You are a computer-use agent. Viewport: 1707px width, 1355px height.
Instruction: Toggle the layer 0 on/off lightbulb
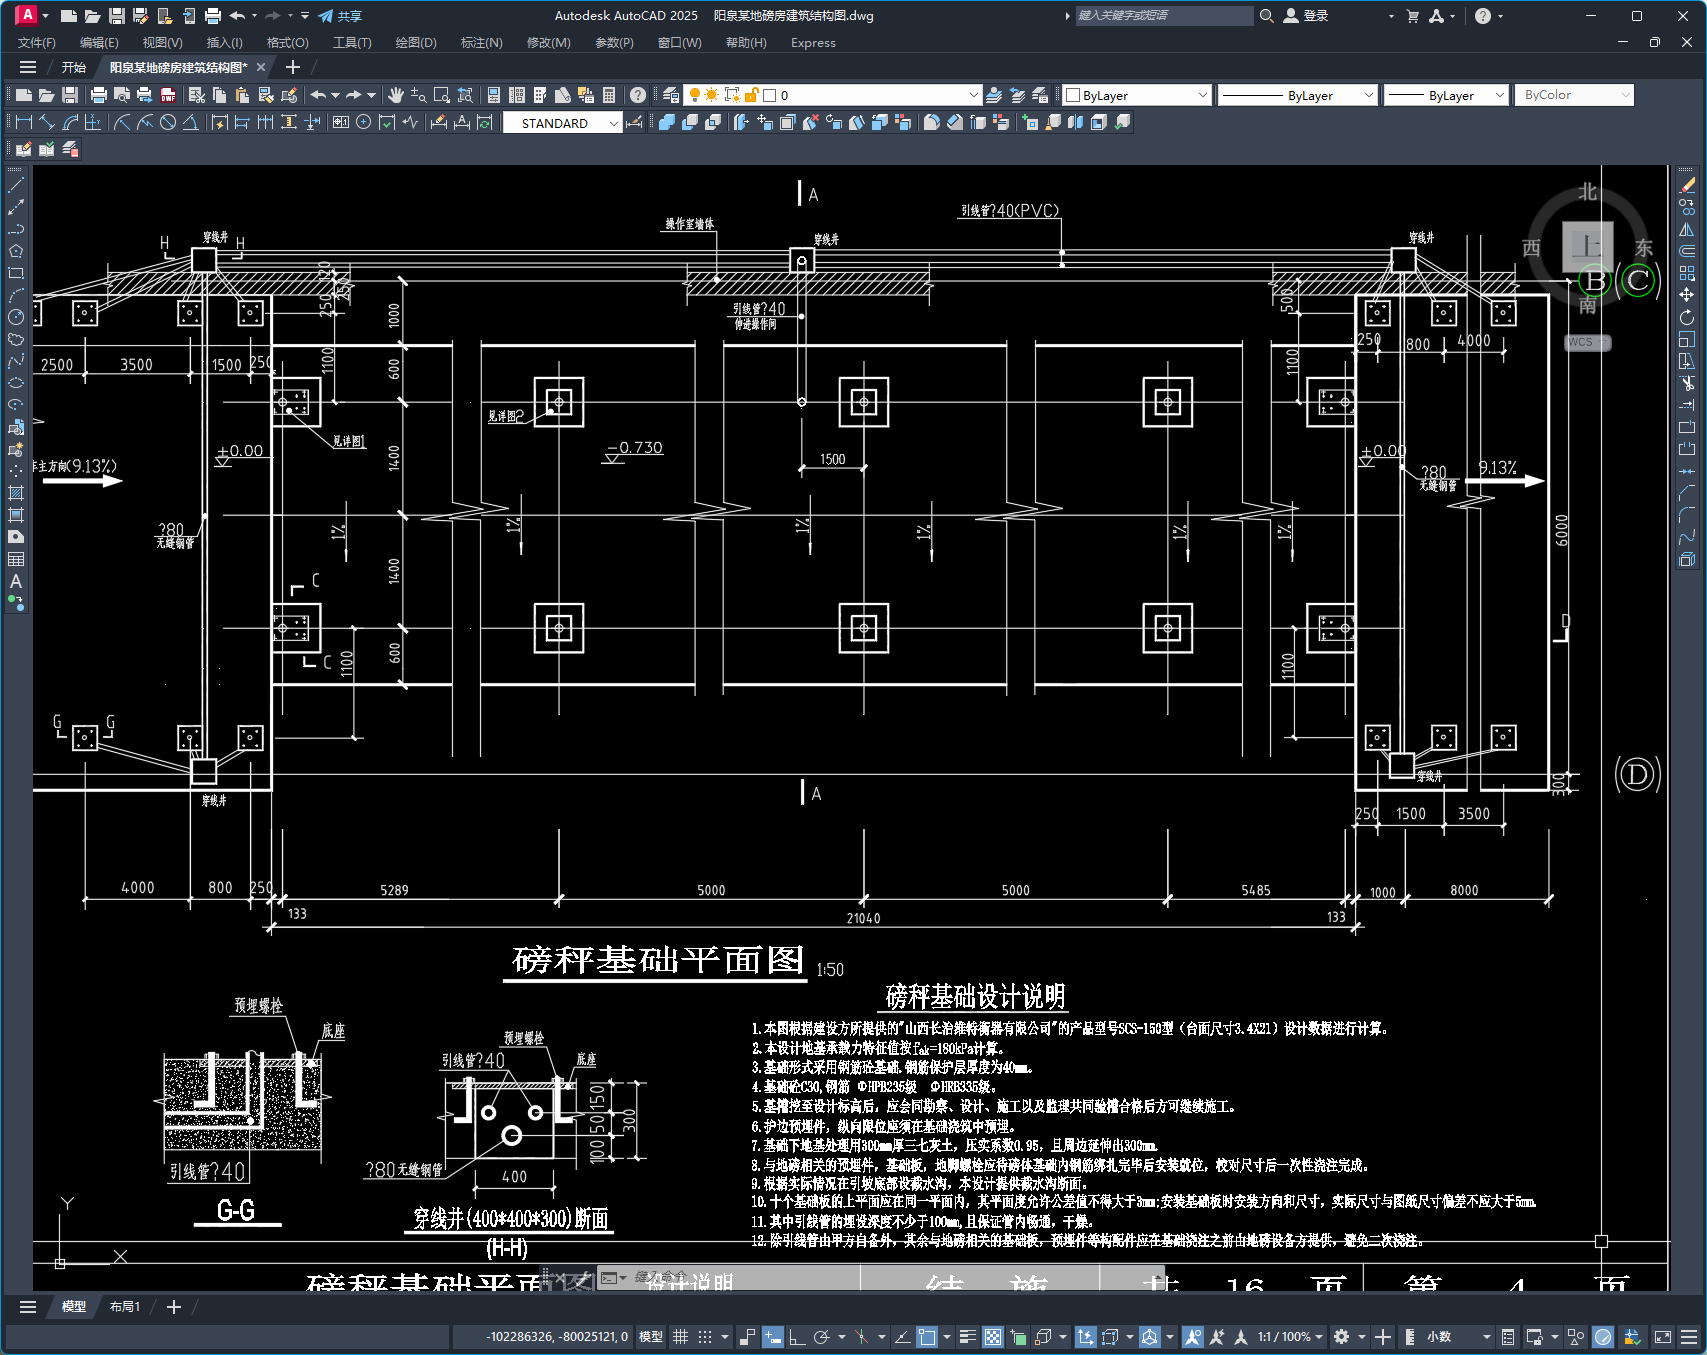coord(694,95)
